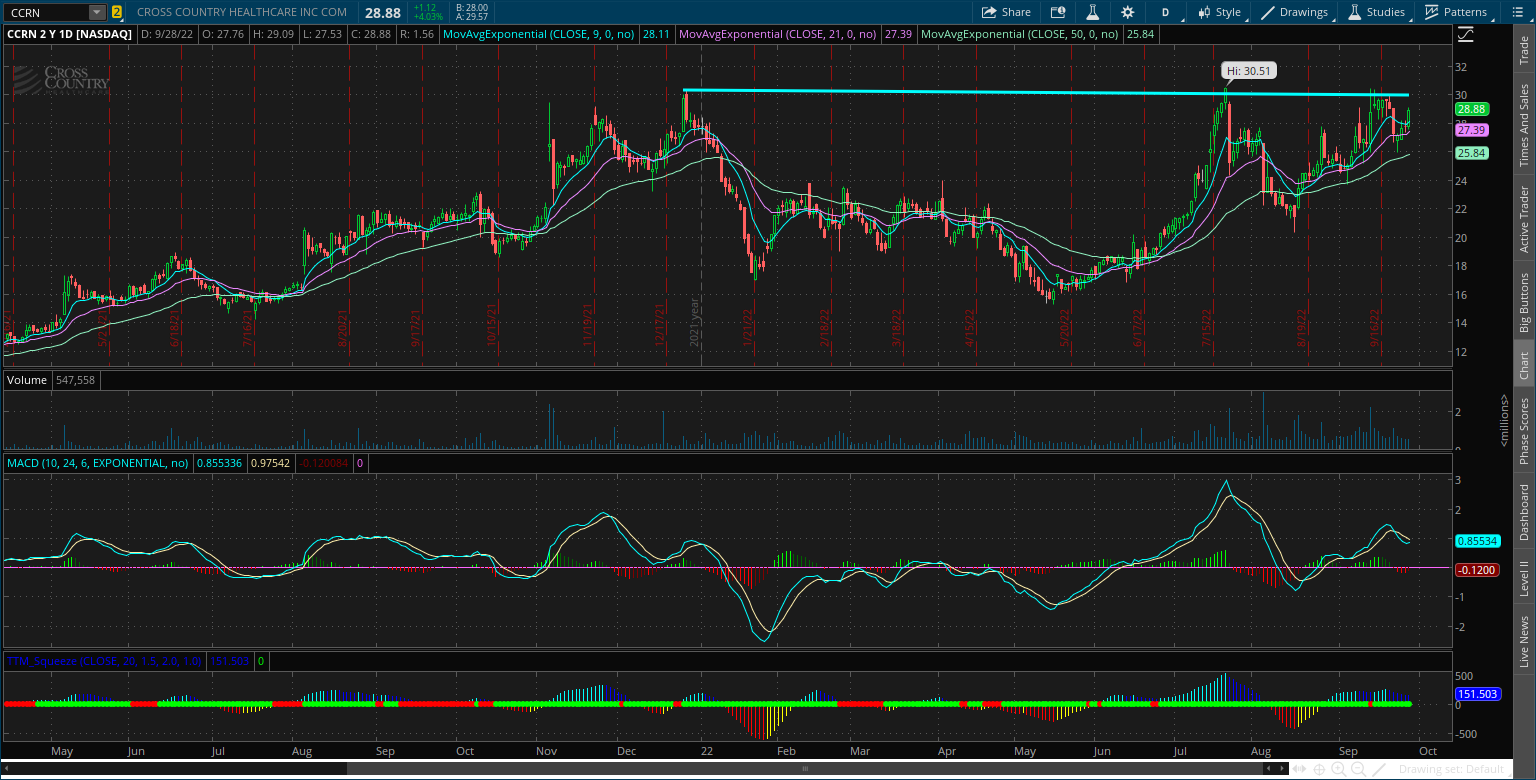Open the Big Buttons sidebar tab
1536x780 pixels.
click(x=1524, y=302)
